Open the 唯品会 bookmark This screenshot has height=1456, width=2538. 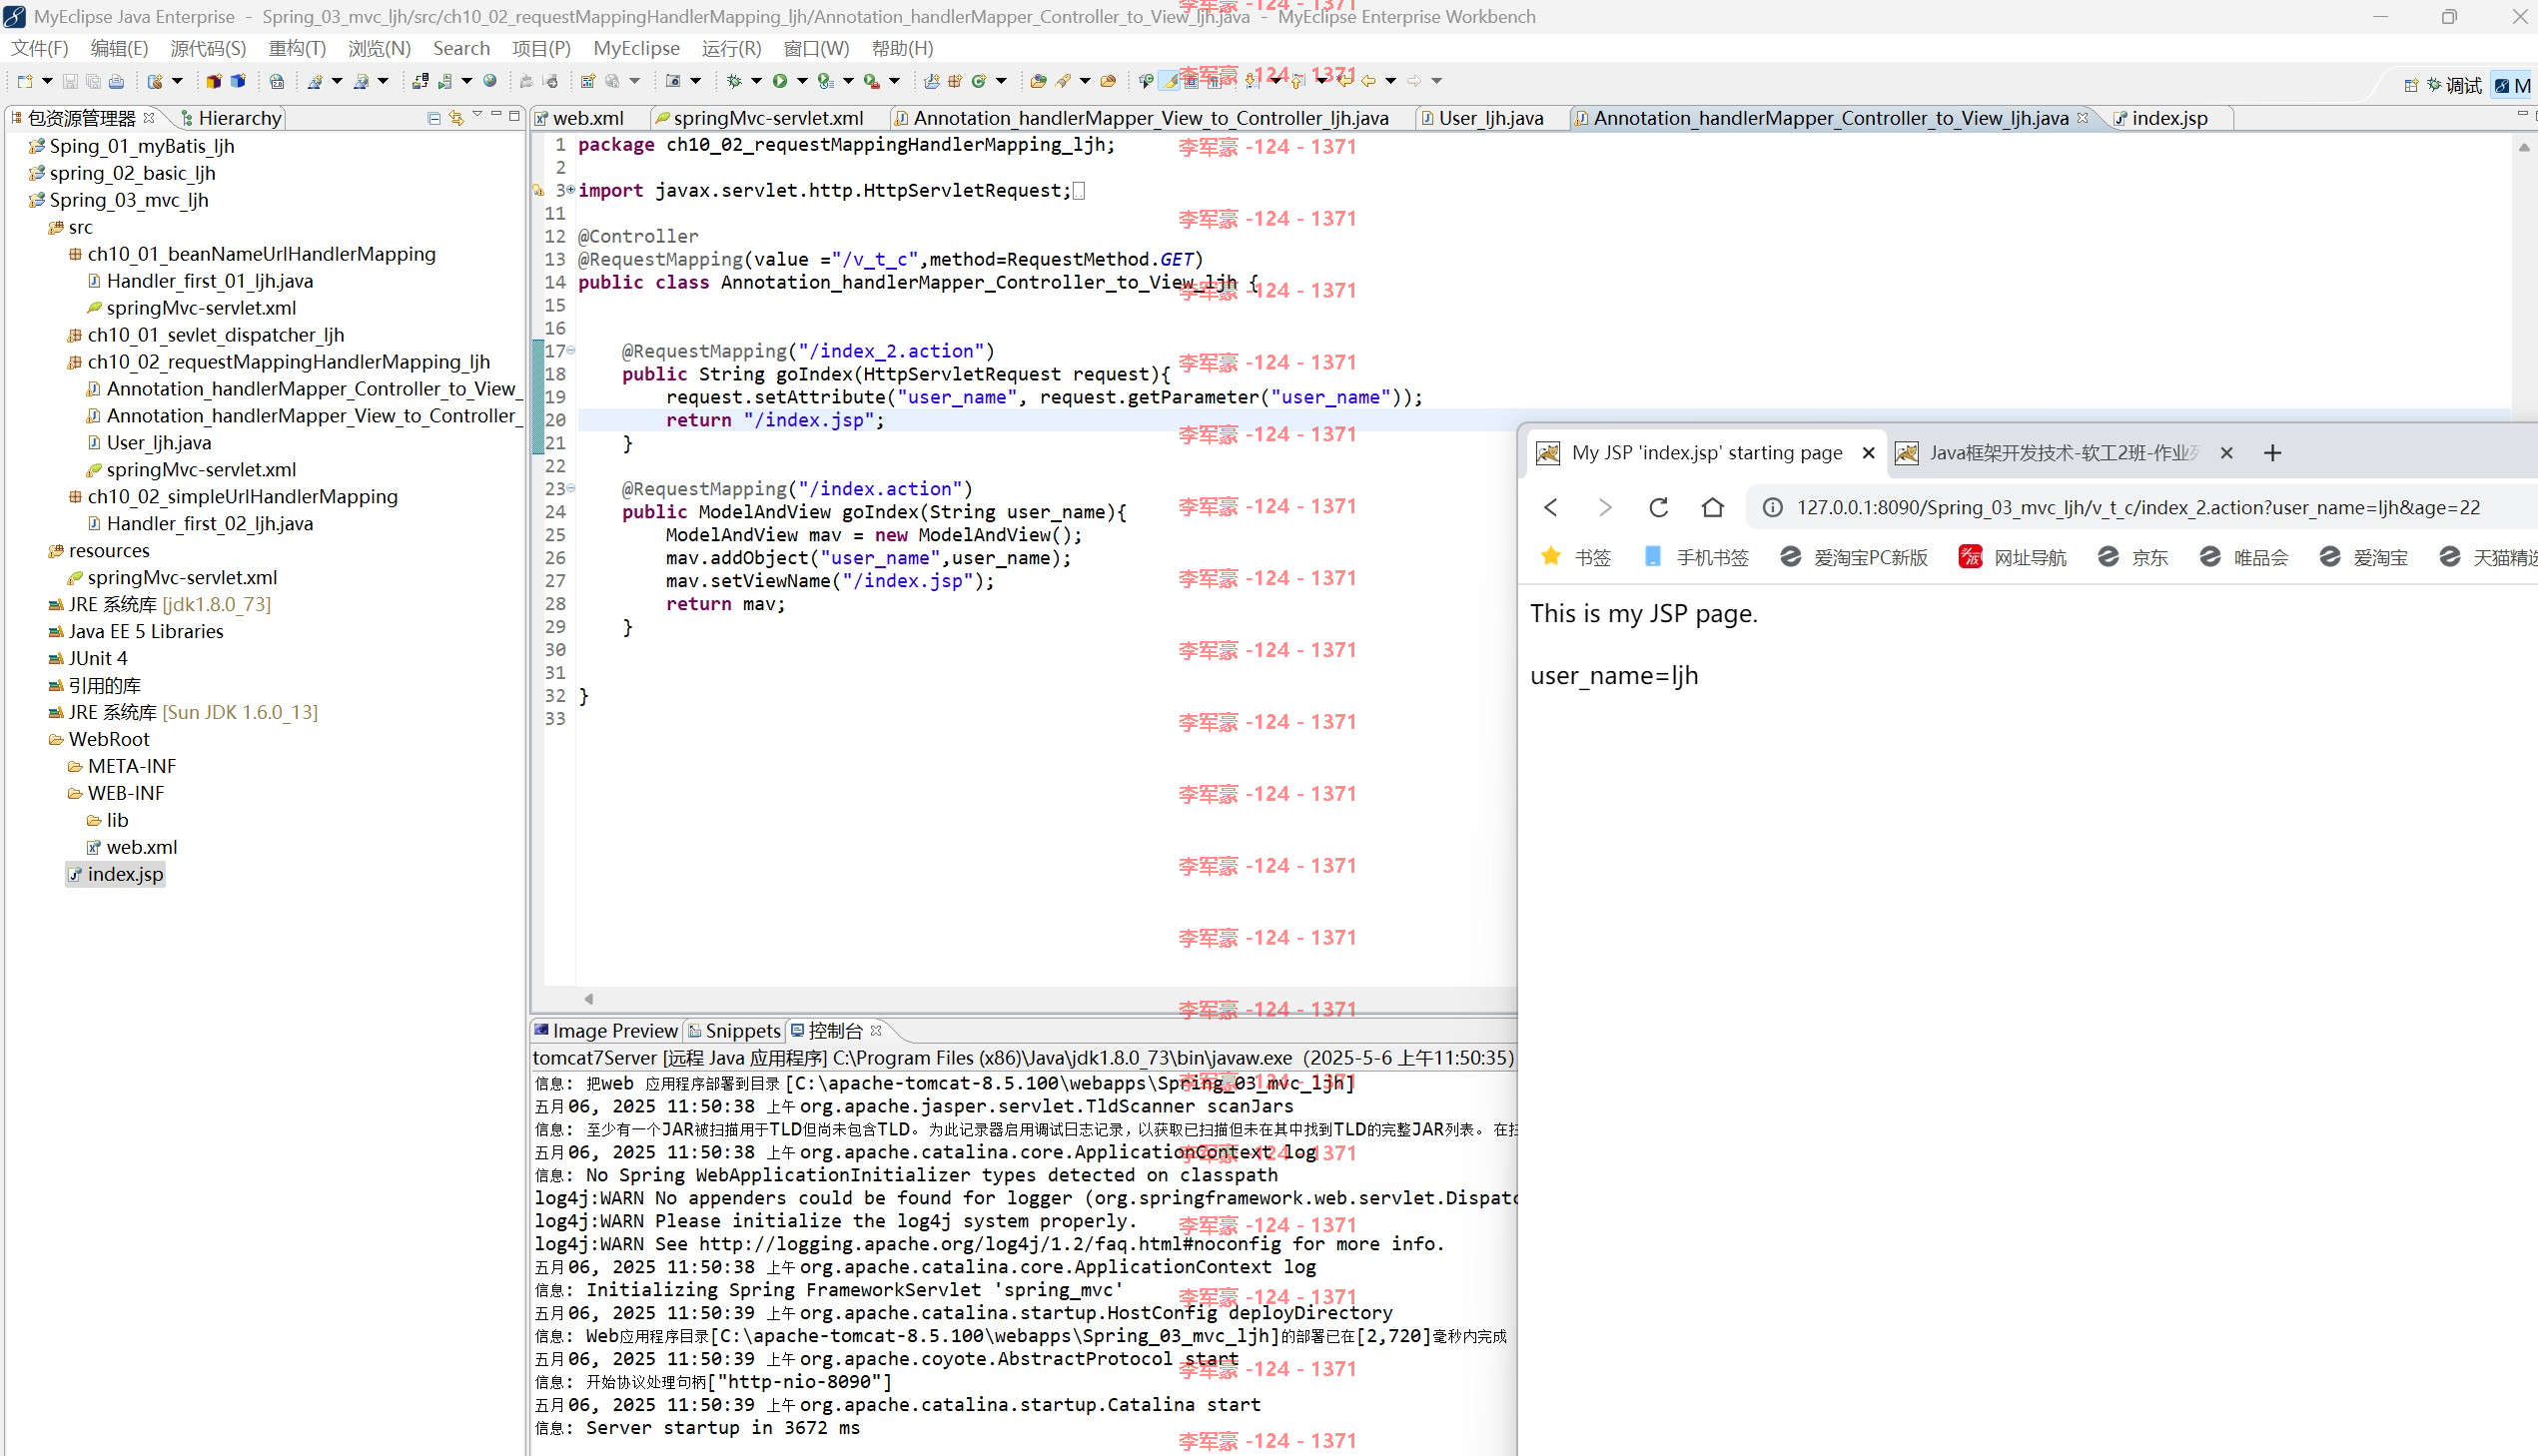pyautogui.click(x=2244, y=557)
